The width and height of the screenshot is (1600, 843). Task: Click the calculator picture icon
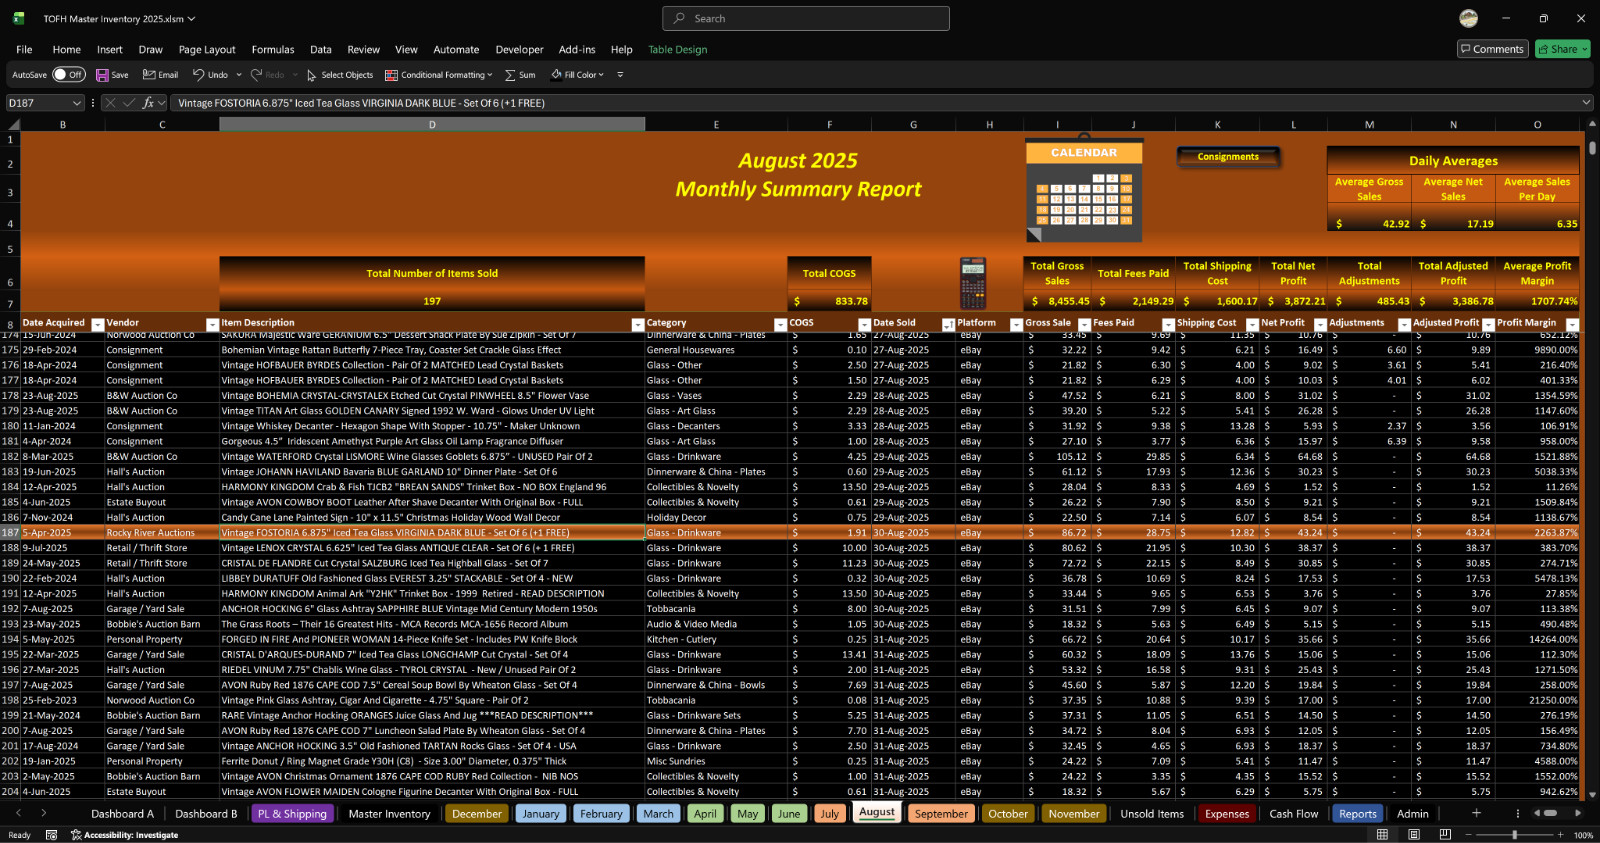[x=972, y=283]
